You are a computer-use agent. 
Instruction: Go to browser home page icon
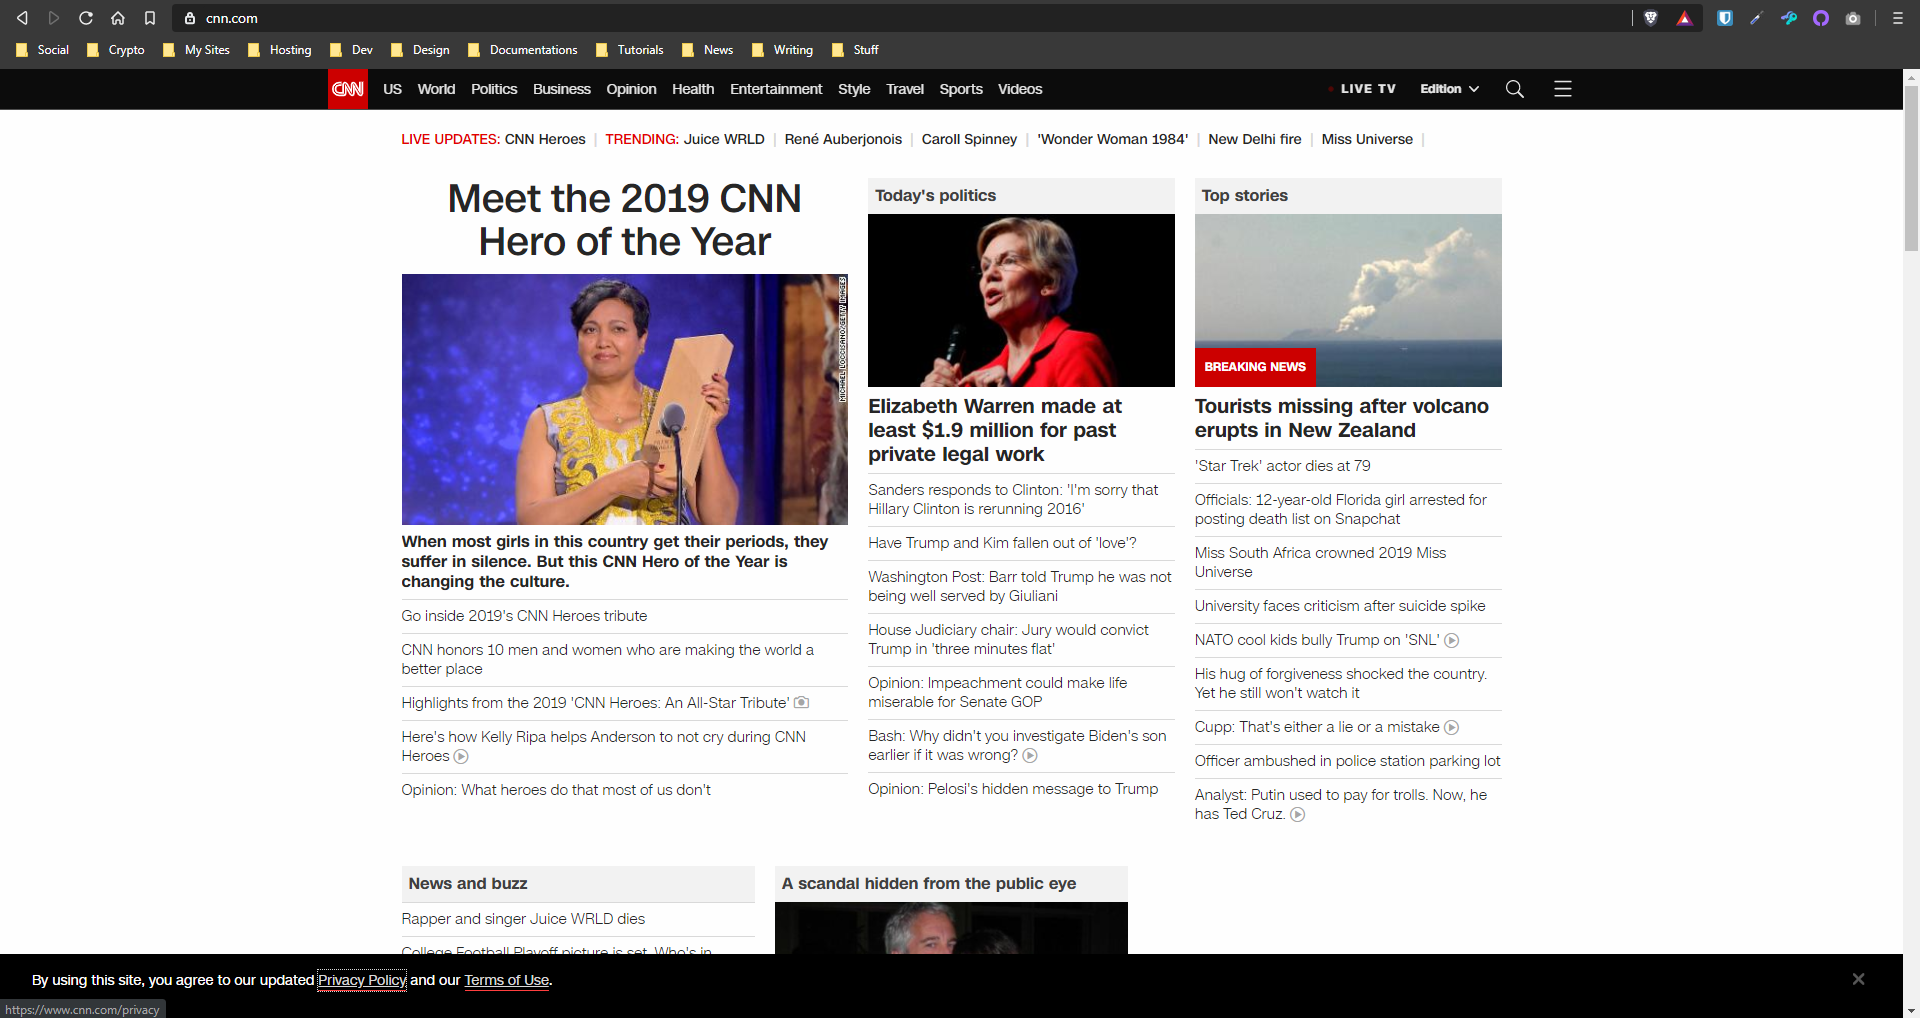click(x=118, y=18)
